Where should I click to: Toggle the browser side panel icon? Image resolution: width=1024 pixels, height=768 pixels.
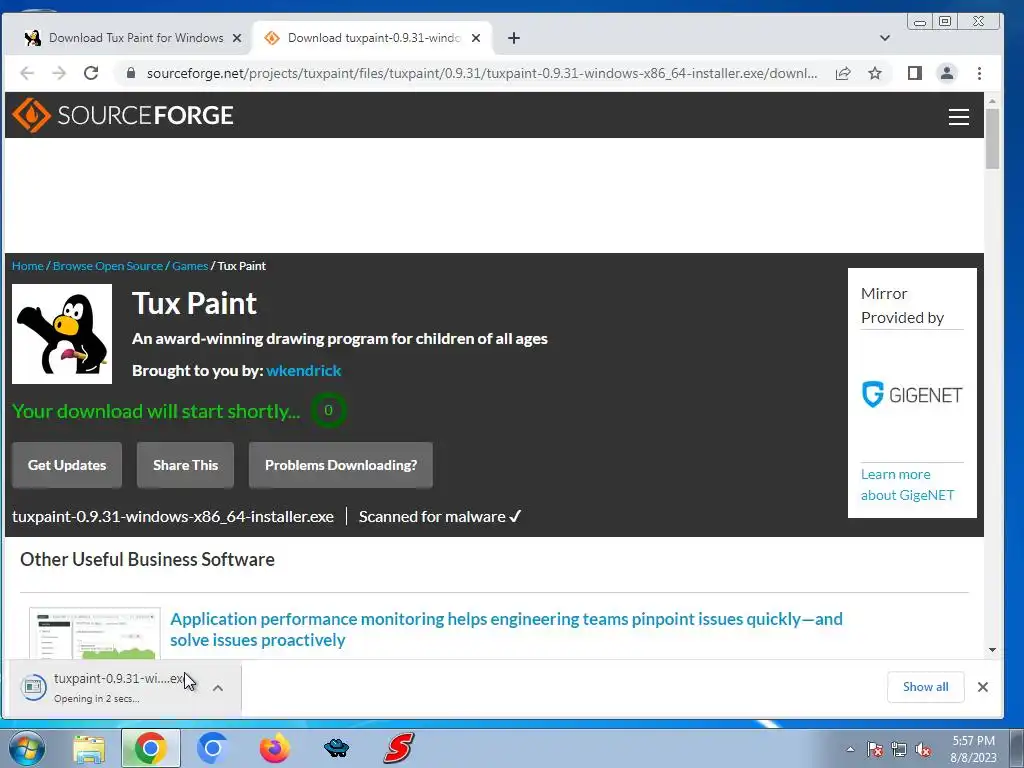coord(914,73)
